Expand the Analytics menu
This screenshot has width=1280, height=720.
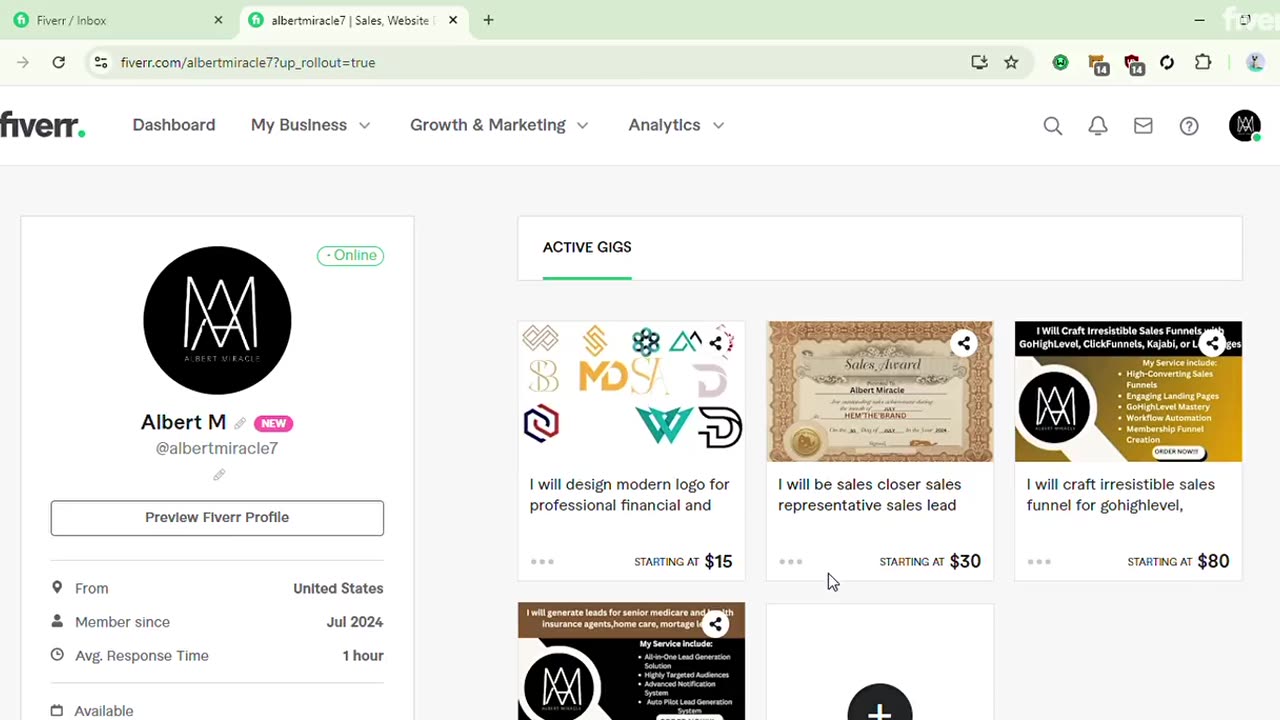677,125
